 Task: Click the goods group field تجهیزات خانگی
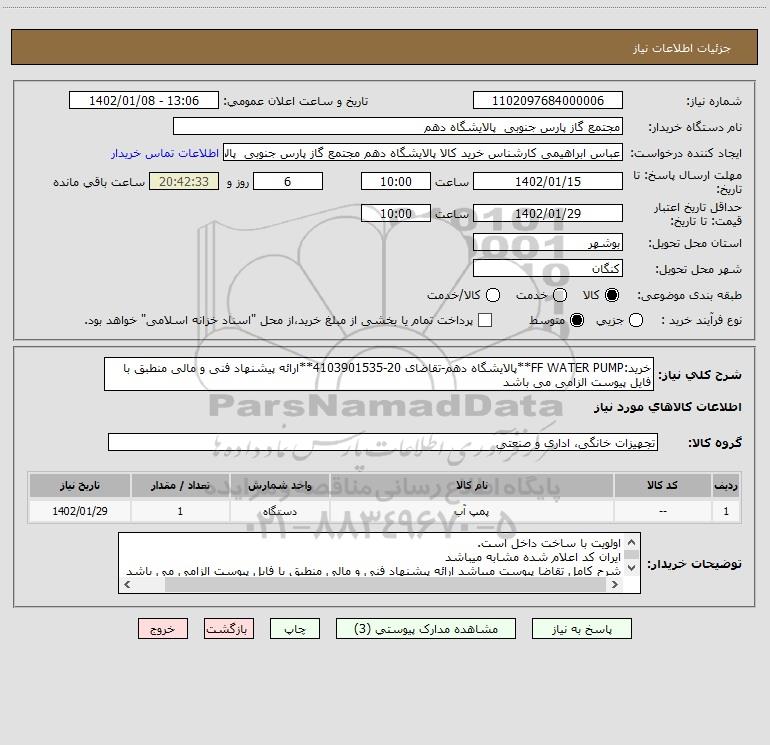383,442
